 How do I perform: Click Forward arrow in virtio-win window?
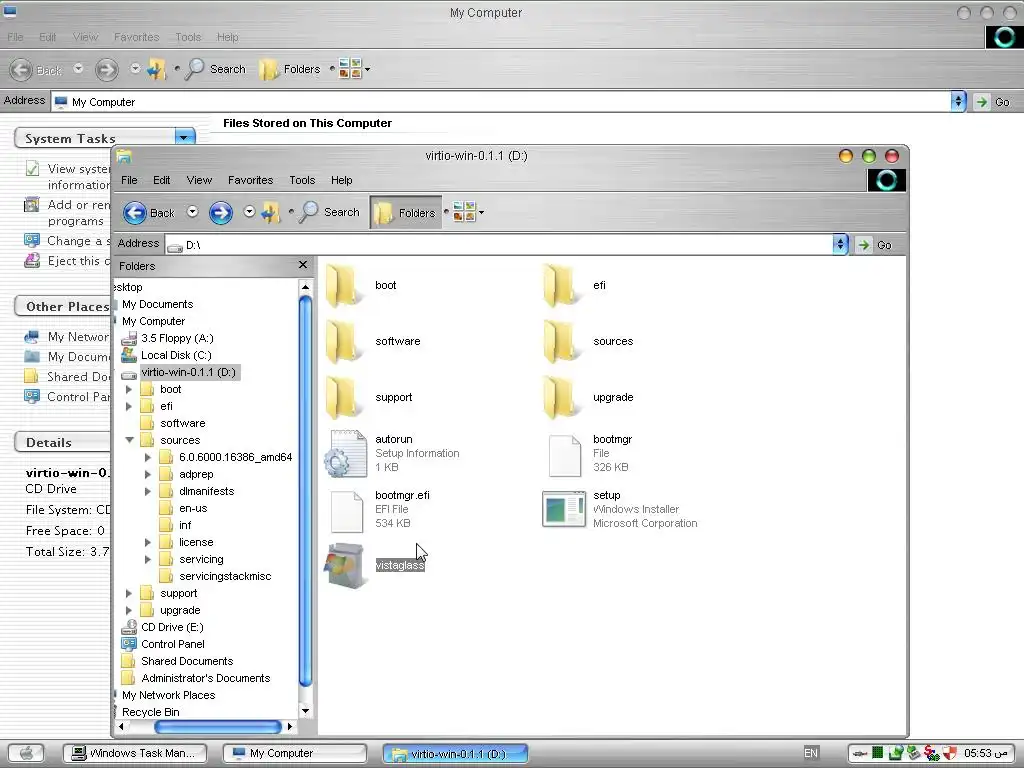click(221, 213)
